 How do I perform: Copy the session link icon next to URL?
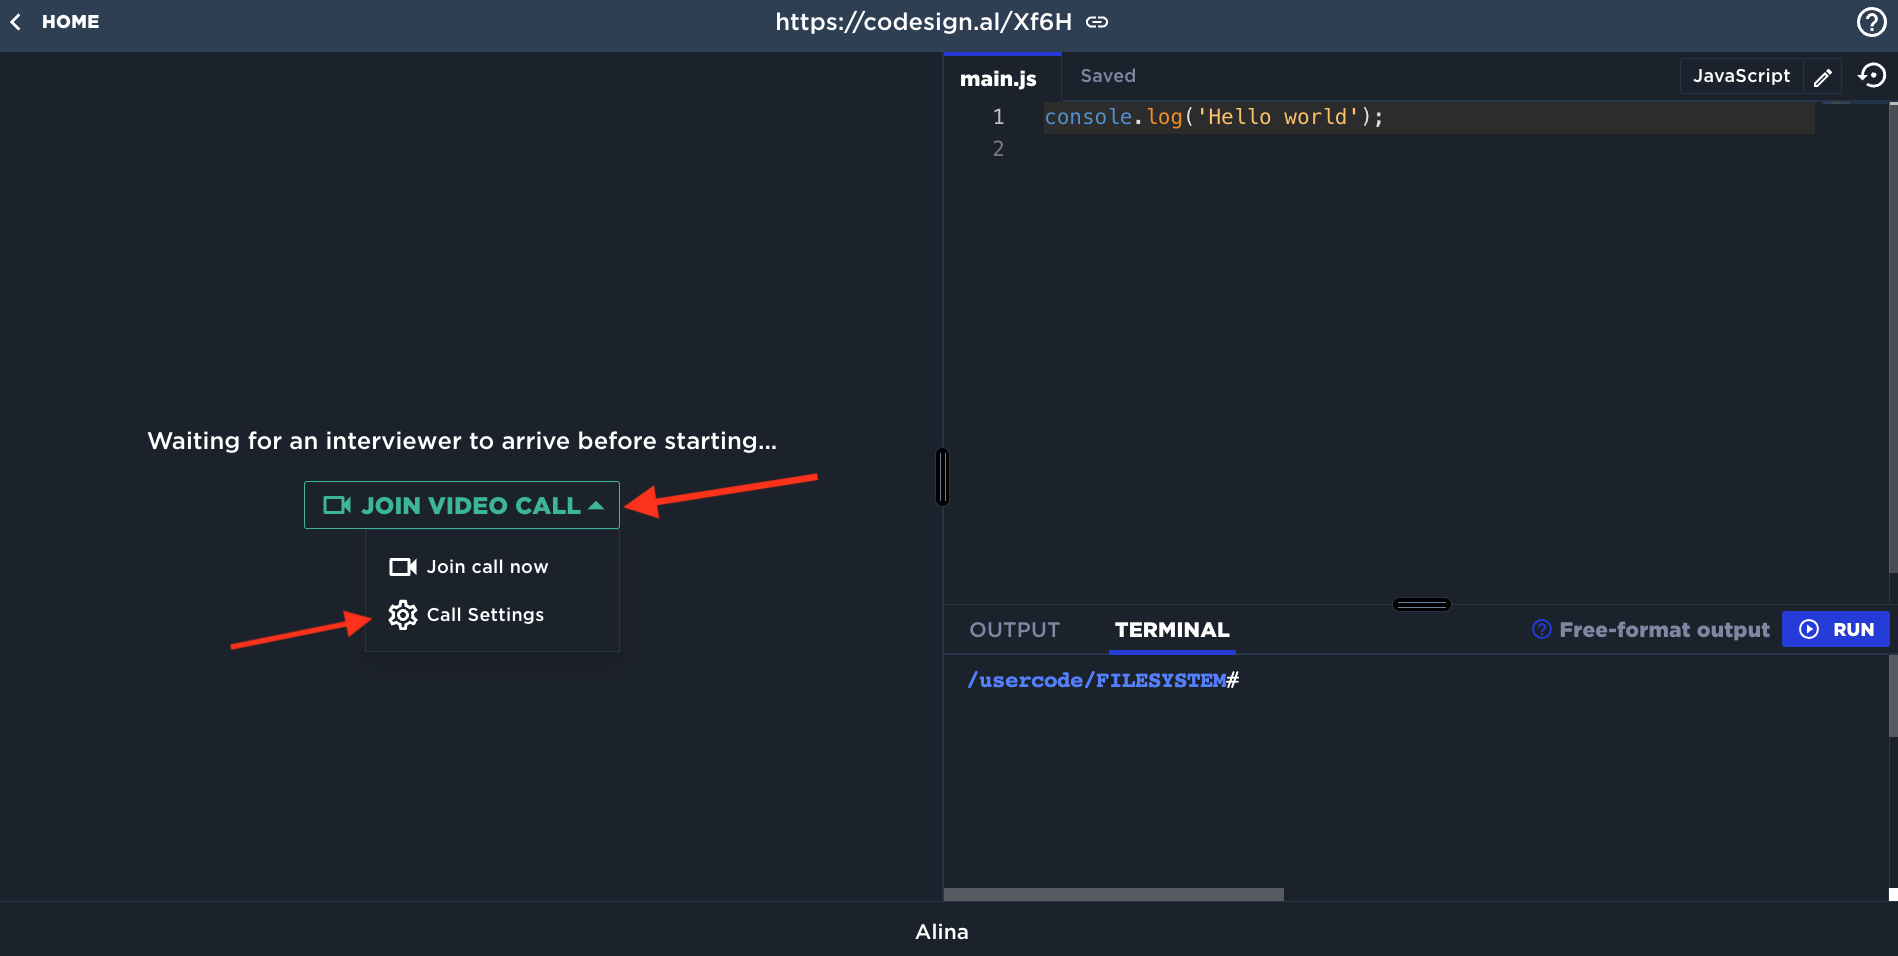click(1097, 22)
